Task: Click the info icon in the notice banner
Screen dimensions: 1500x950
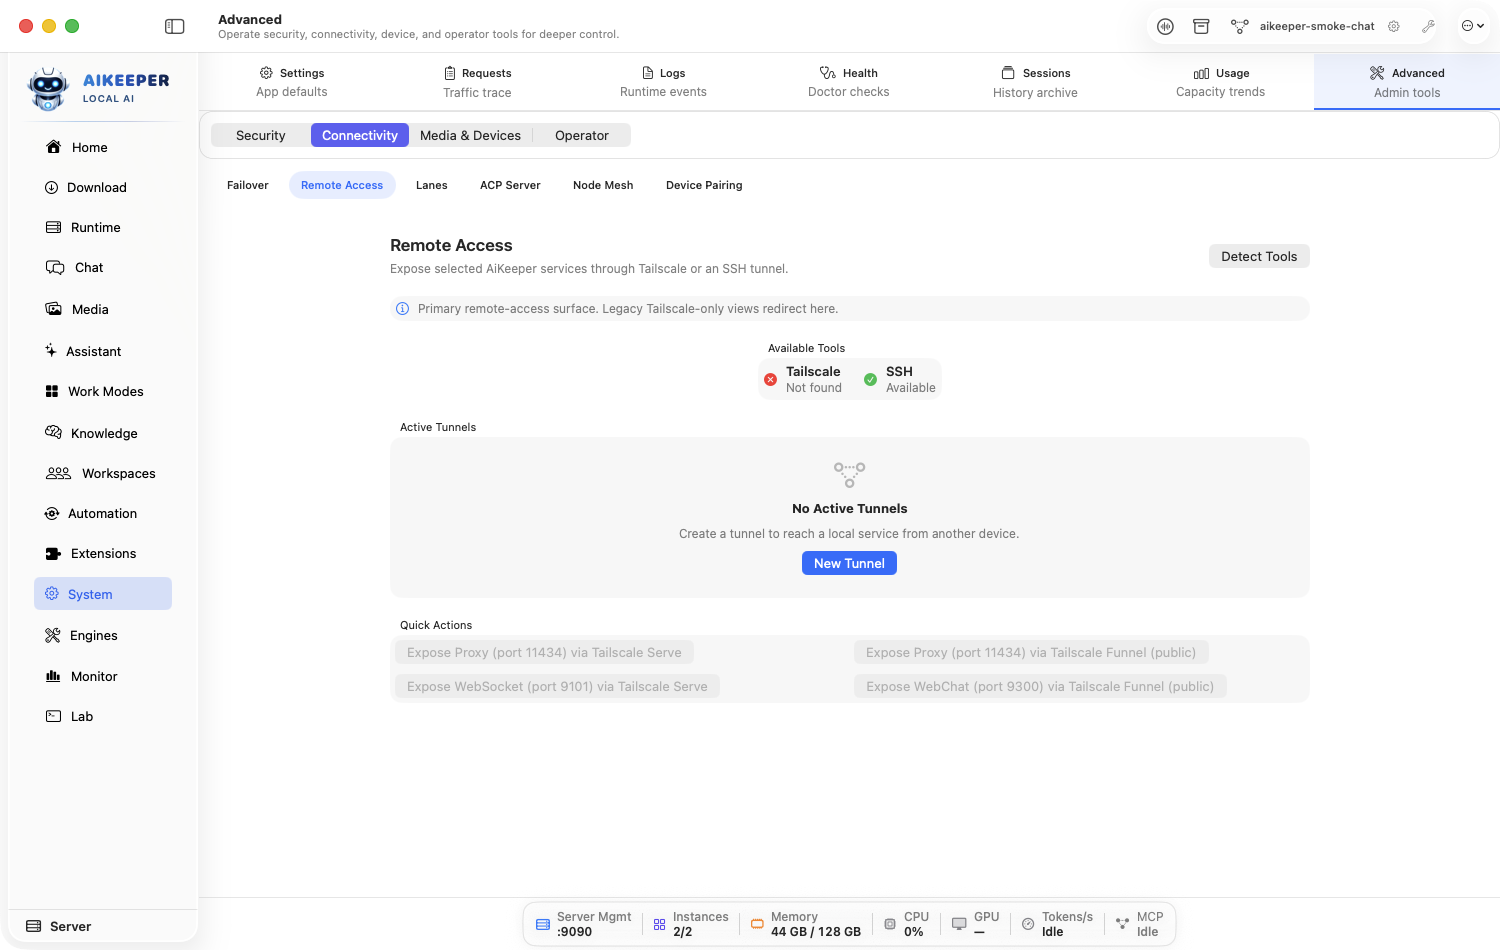Action: (x=402, y=308)
